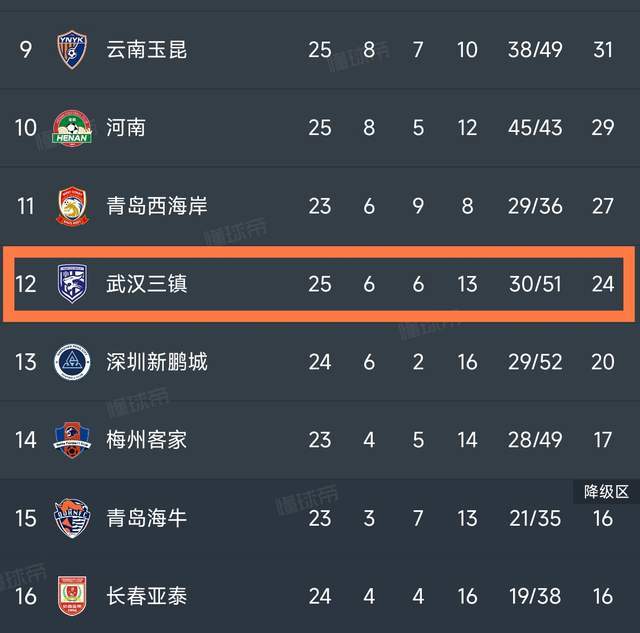The image size is (640, 633).
Task: Click the Qingdao West Coast club crest
Action: tap(73, 205)
